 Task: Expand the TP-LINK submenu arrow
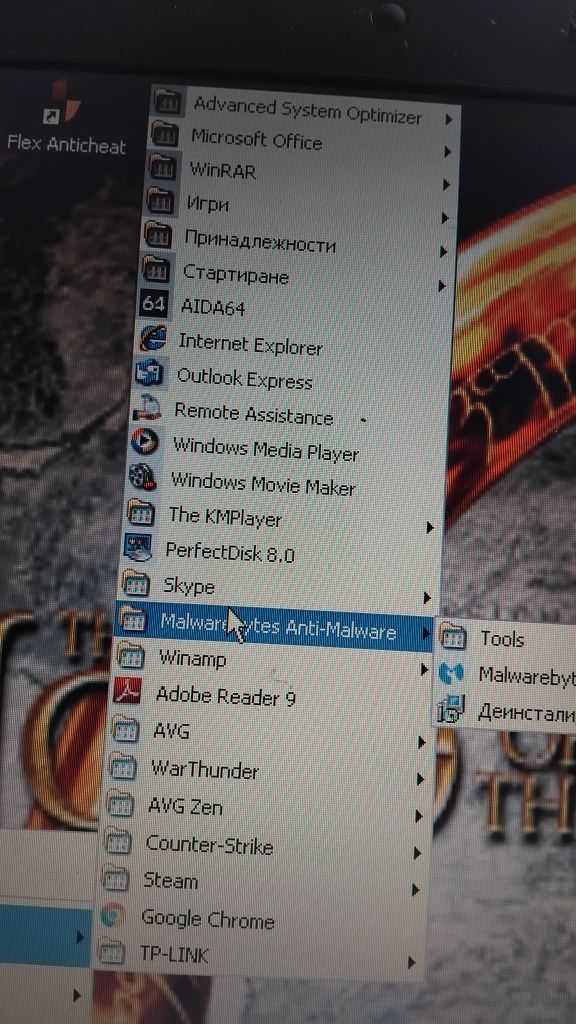411,962
